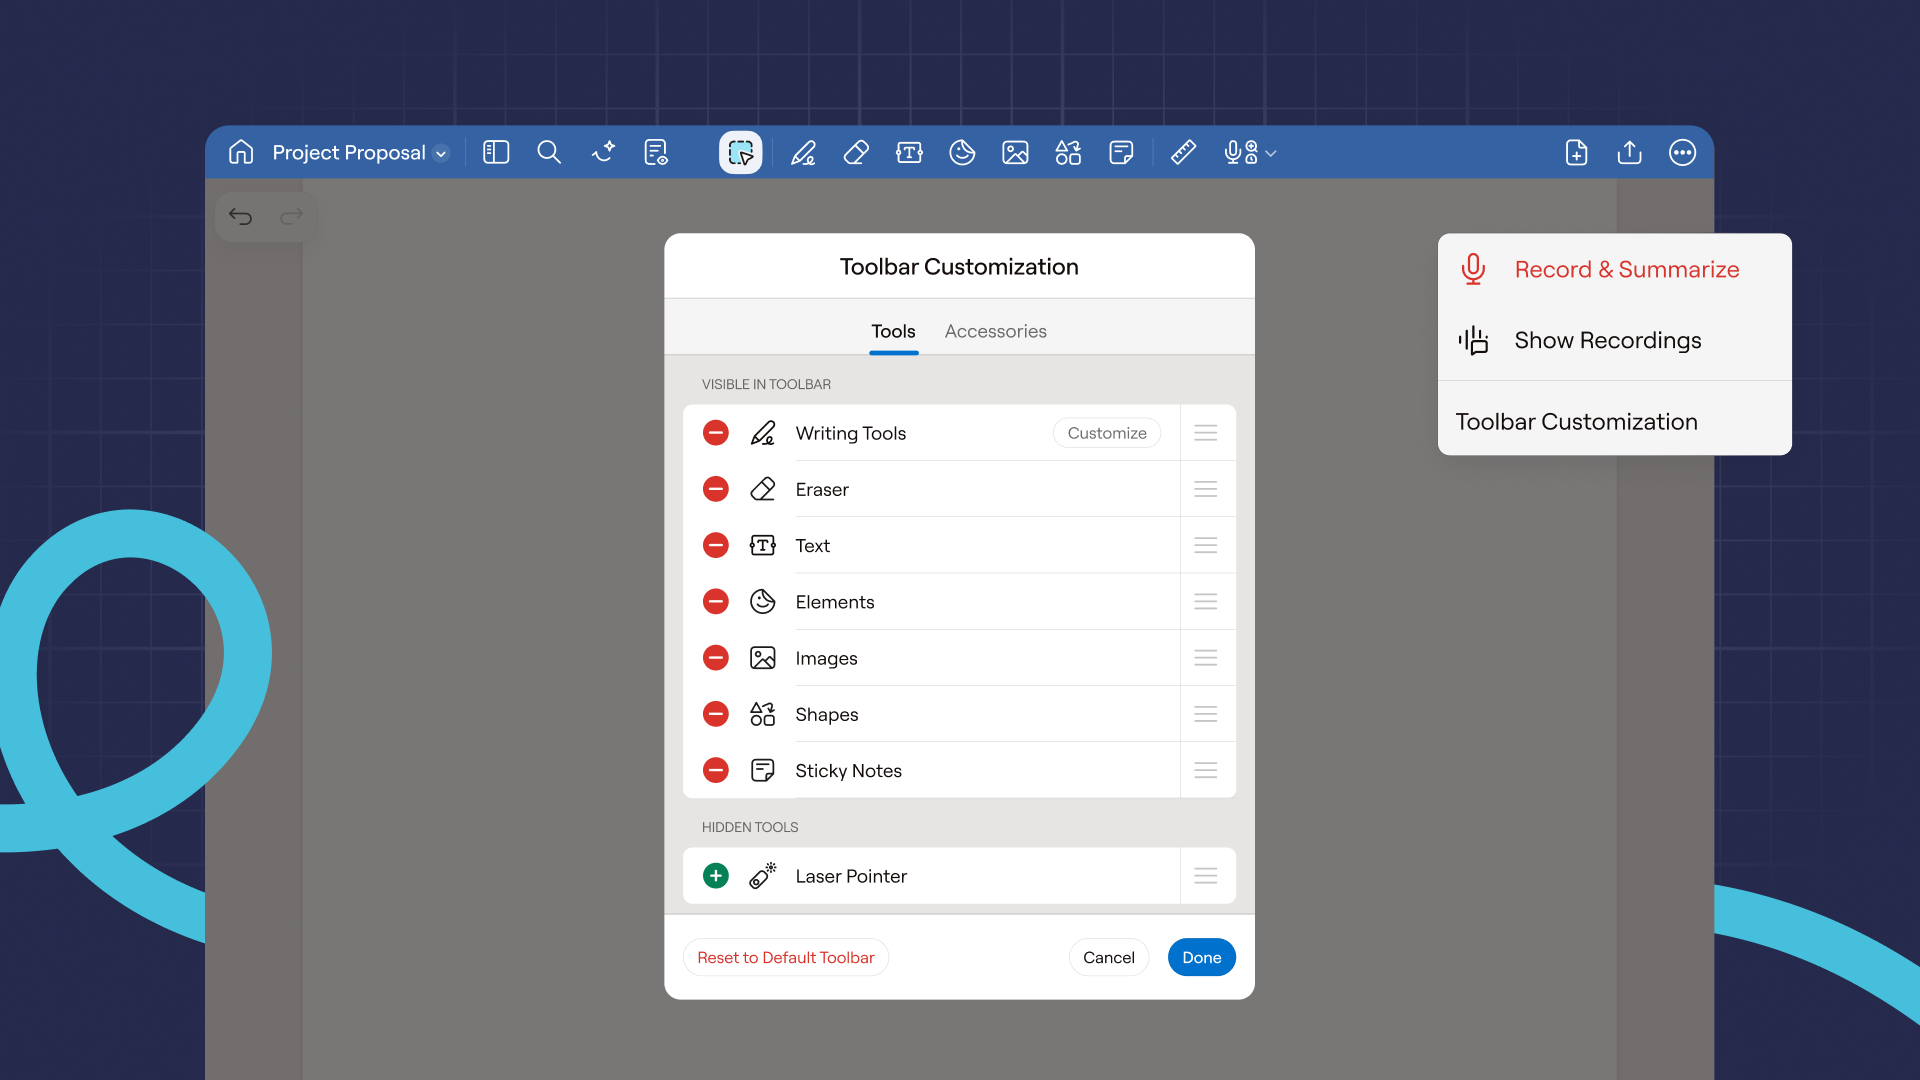Remove Writing Tools from toolbar
Viewport: 1920px width, 1080px height.
pyautogui.click(x=715, y=433)
